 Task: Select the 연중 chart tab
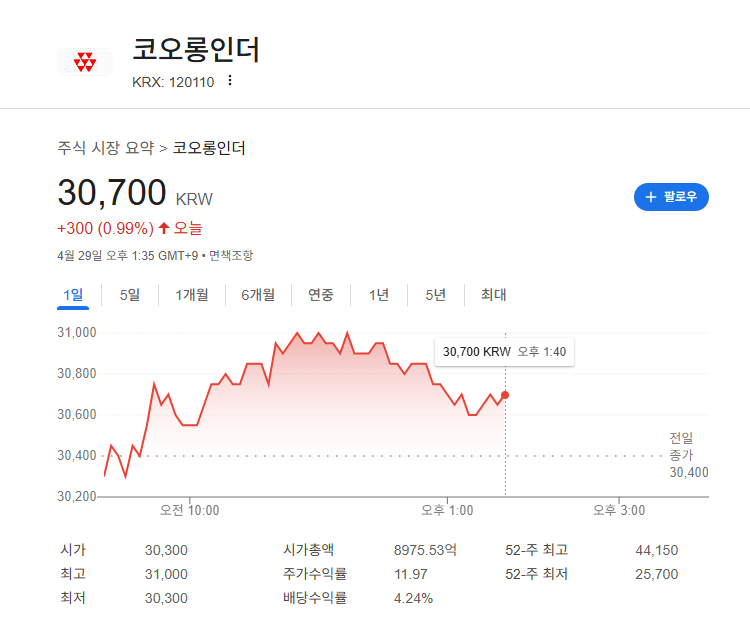320,295
